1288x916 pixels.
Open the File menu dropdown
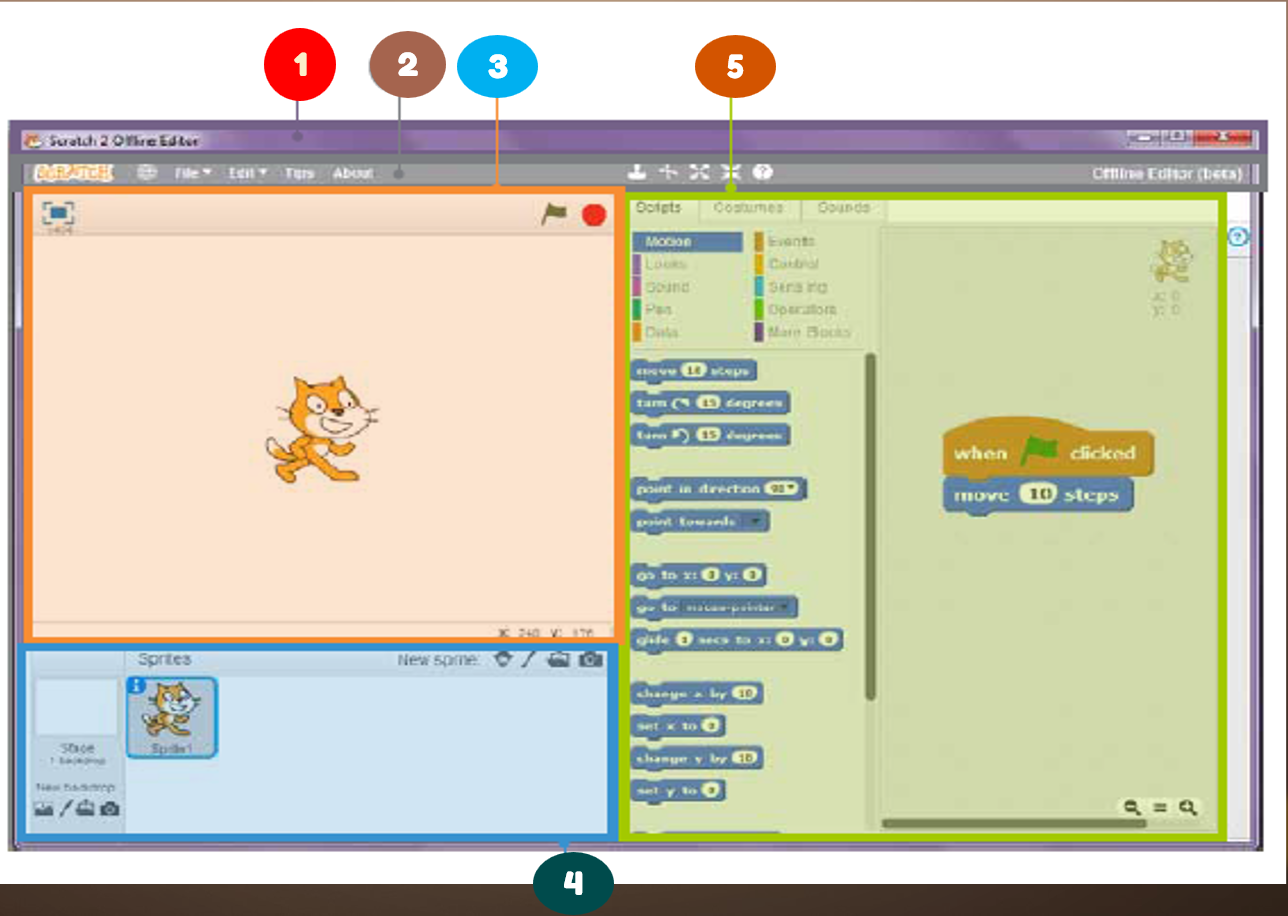pyautogui.click(x=193, y=173)
